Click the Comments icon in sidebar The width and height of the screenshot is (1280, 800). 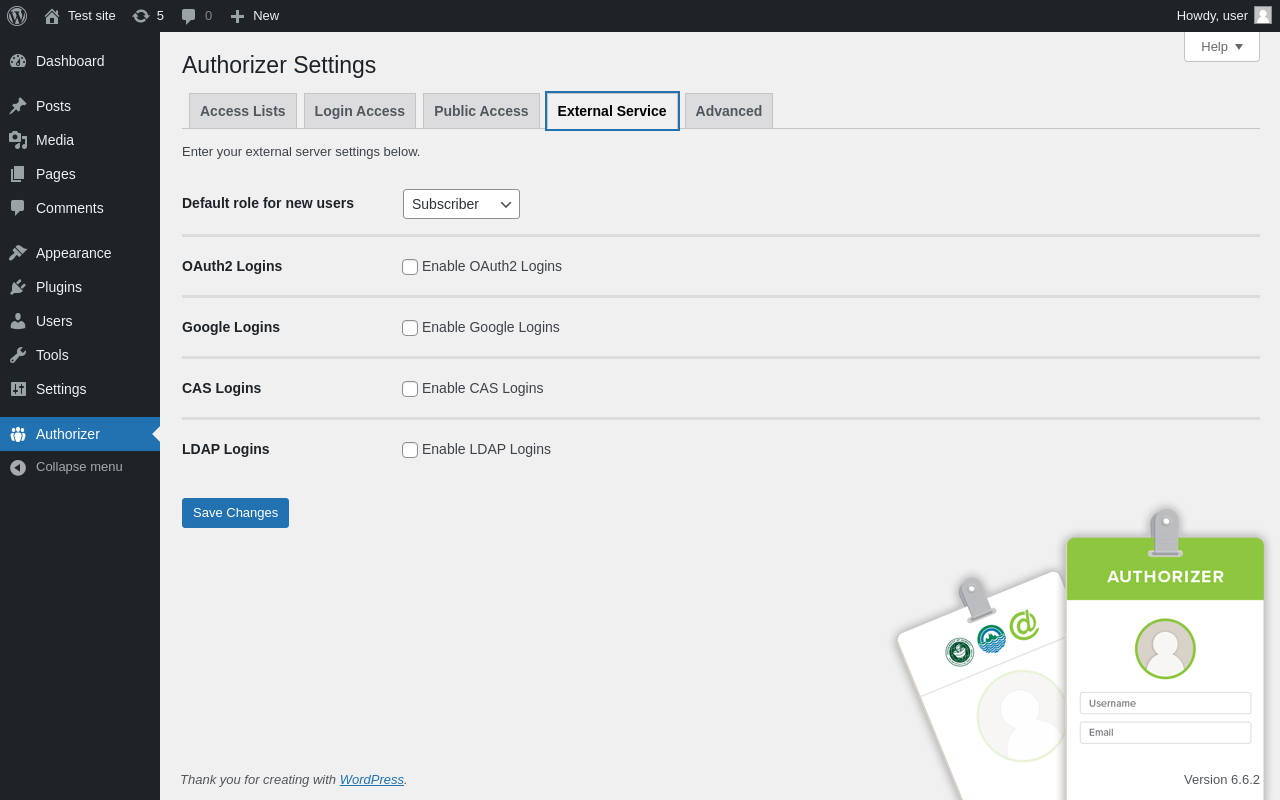coord(18,208)
